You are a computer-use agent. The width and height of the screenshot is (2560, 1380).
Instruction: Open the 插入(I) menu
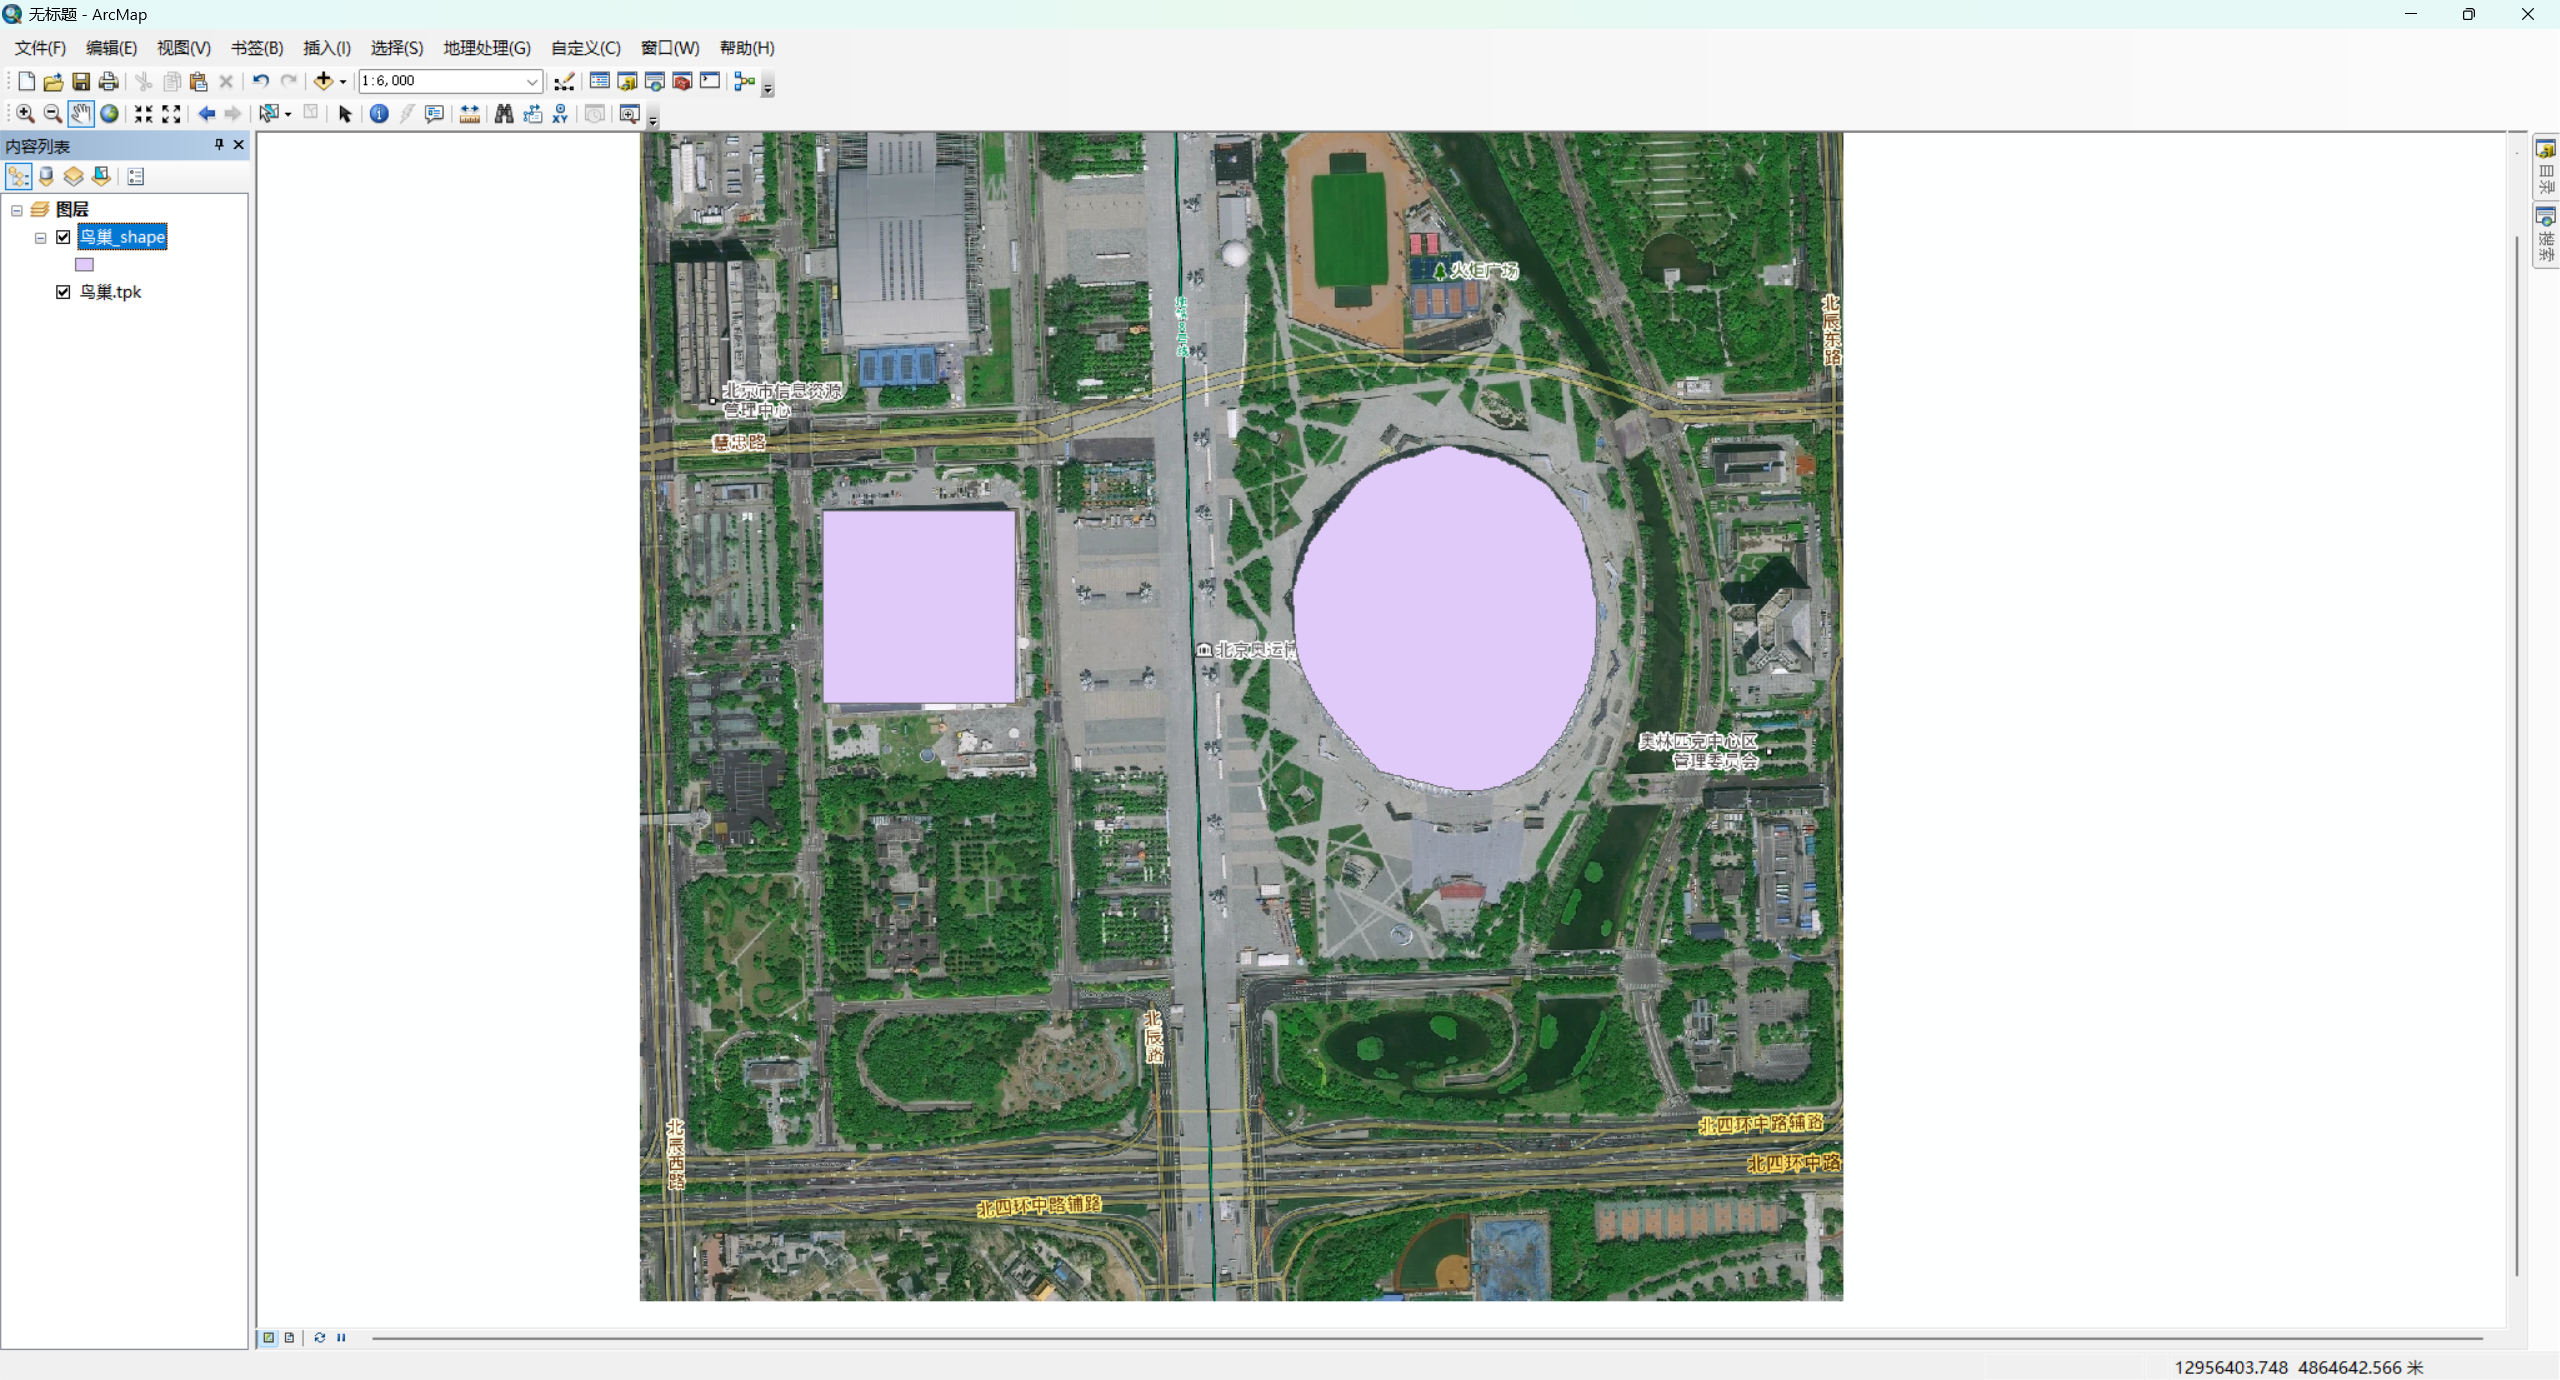point(327,48)
